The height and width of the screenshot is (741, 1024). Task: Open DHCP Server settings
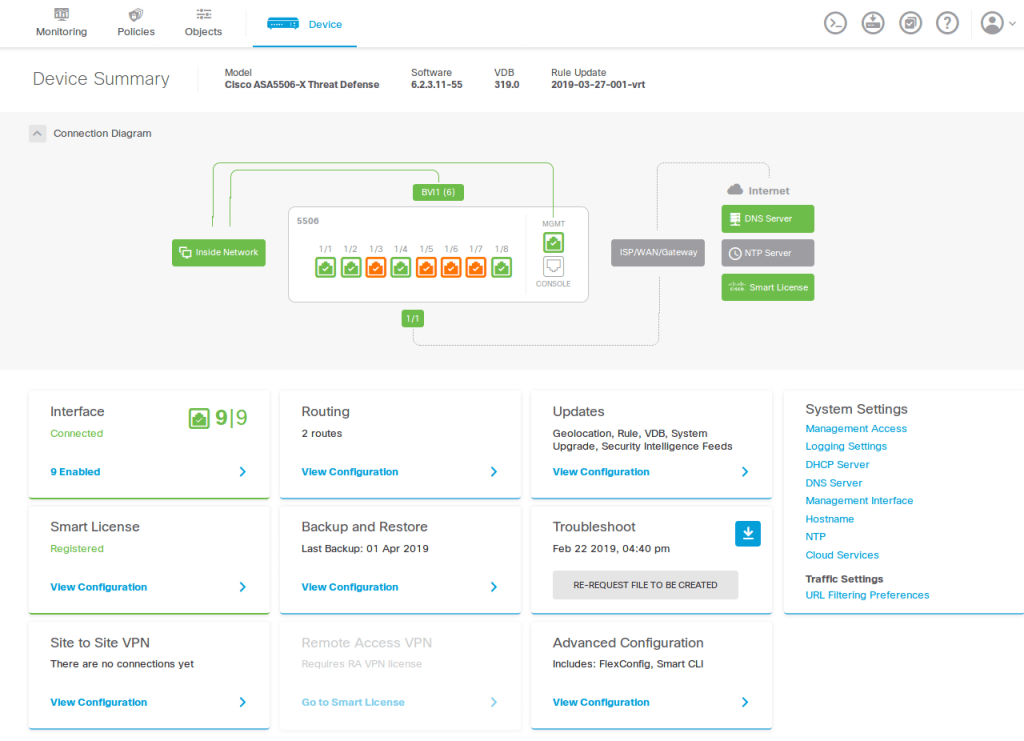click(x=837, y=465)
